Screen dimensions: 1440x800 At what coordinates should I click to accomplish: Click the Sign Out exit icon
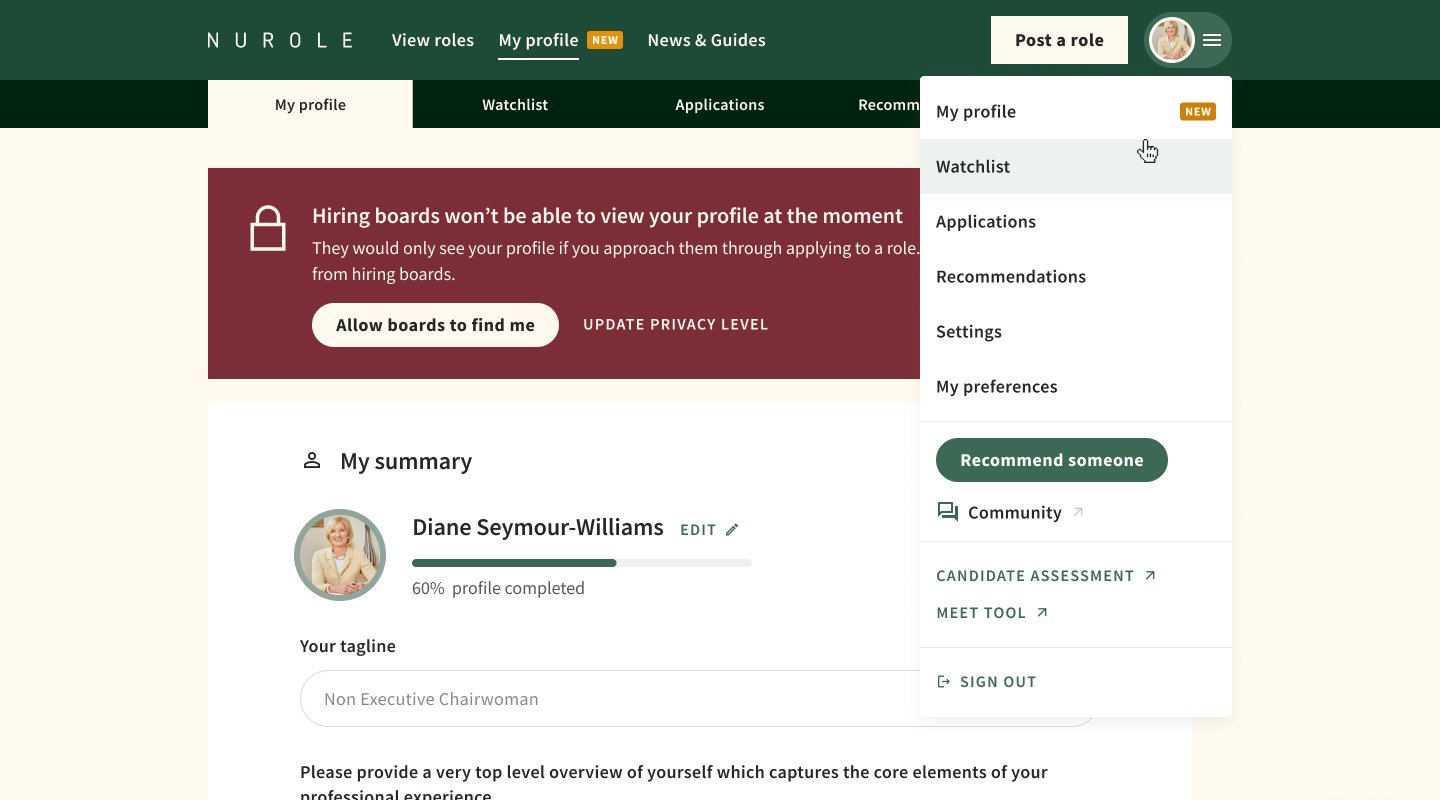coord(943,682)
